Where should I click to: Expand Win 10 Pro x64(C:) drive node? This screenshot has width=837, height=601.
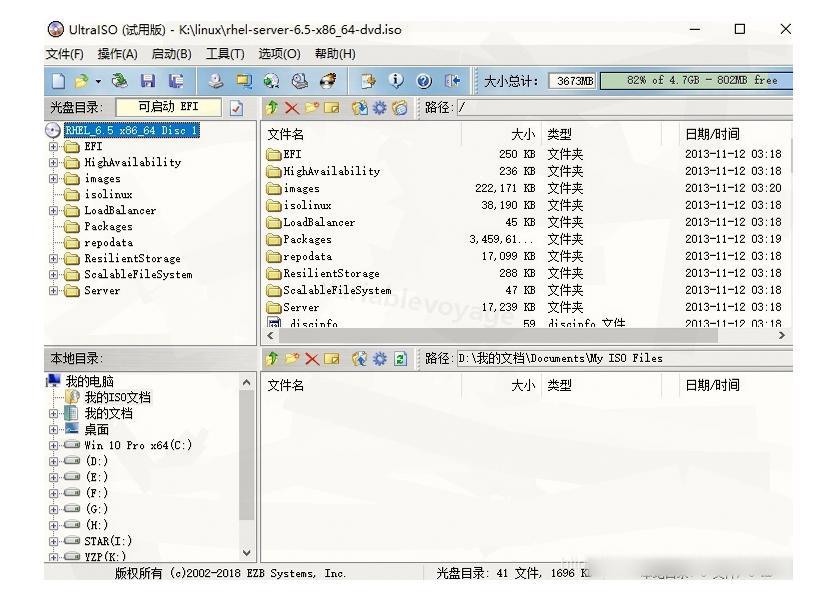click(x=53, y=446)
